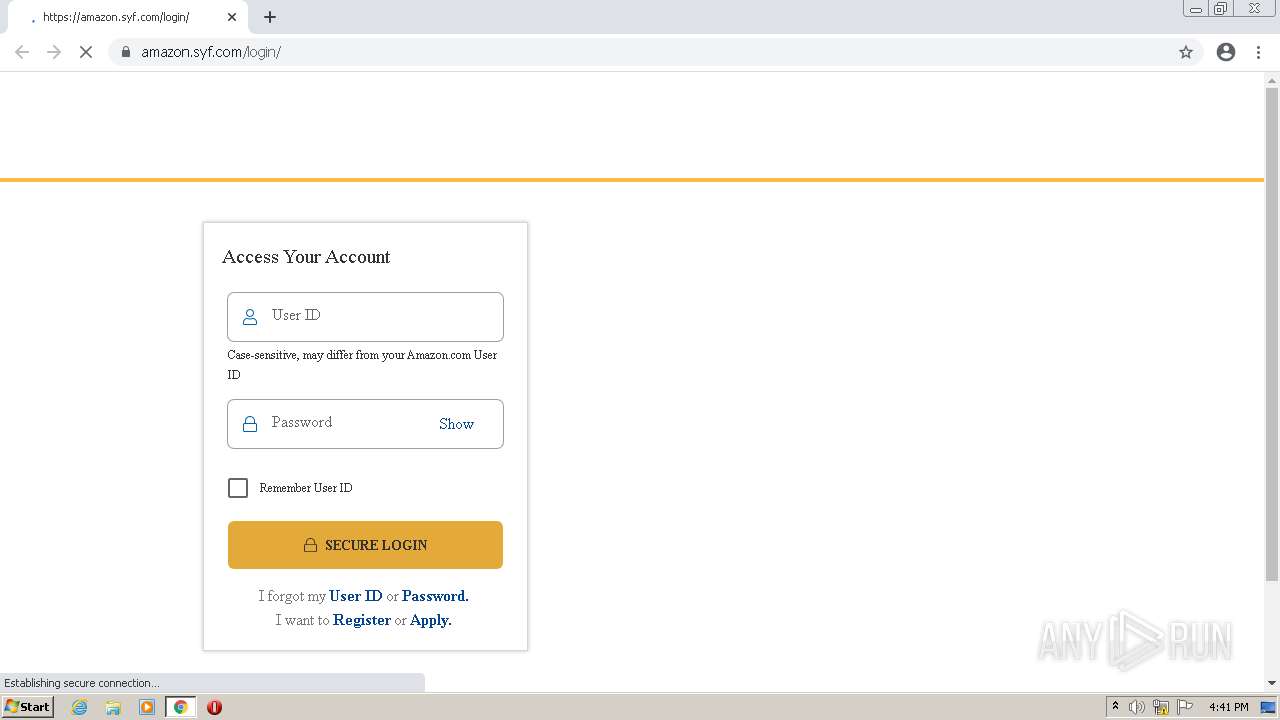This screenshot has width=1280, height=720.
Task: Follow the forgot User ID link
Action: click(356, 596)
